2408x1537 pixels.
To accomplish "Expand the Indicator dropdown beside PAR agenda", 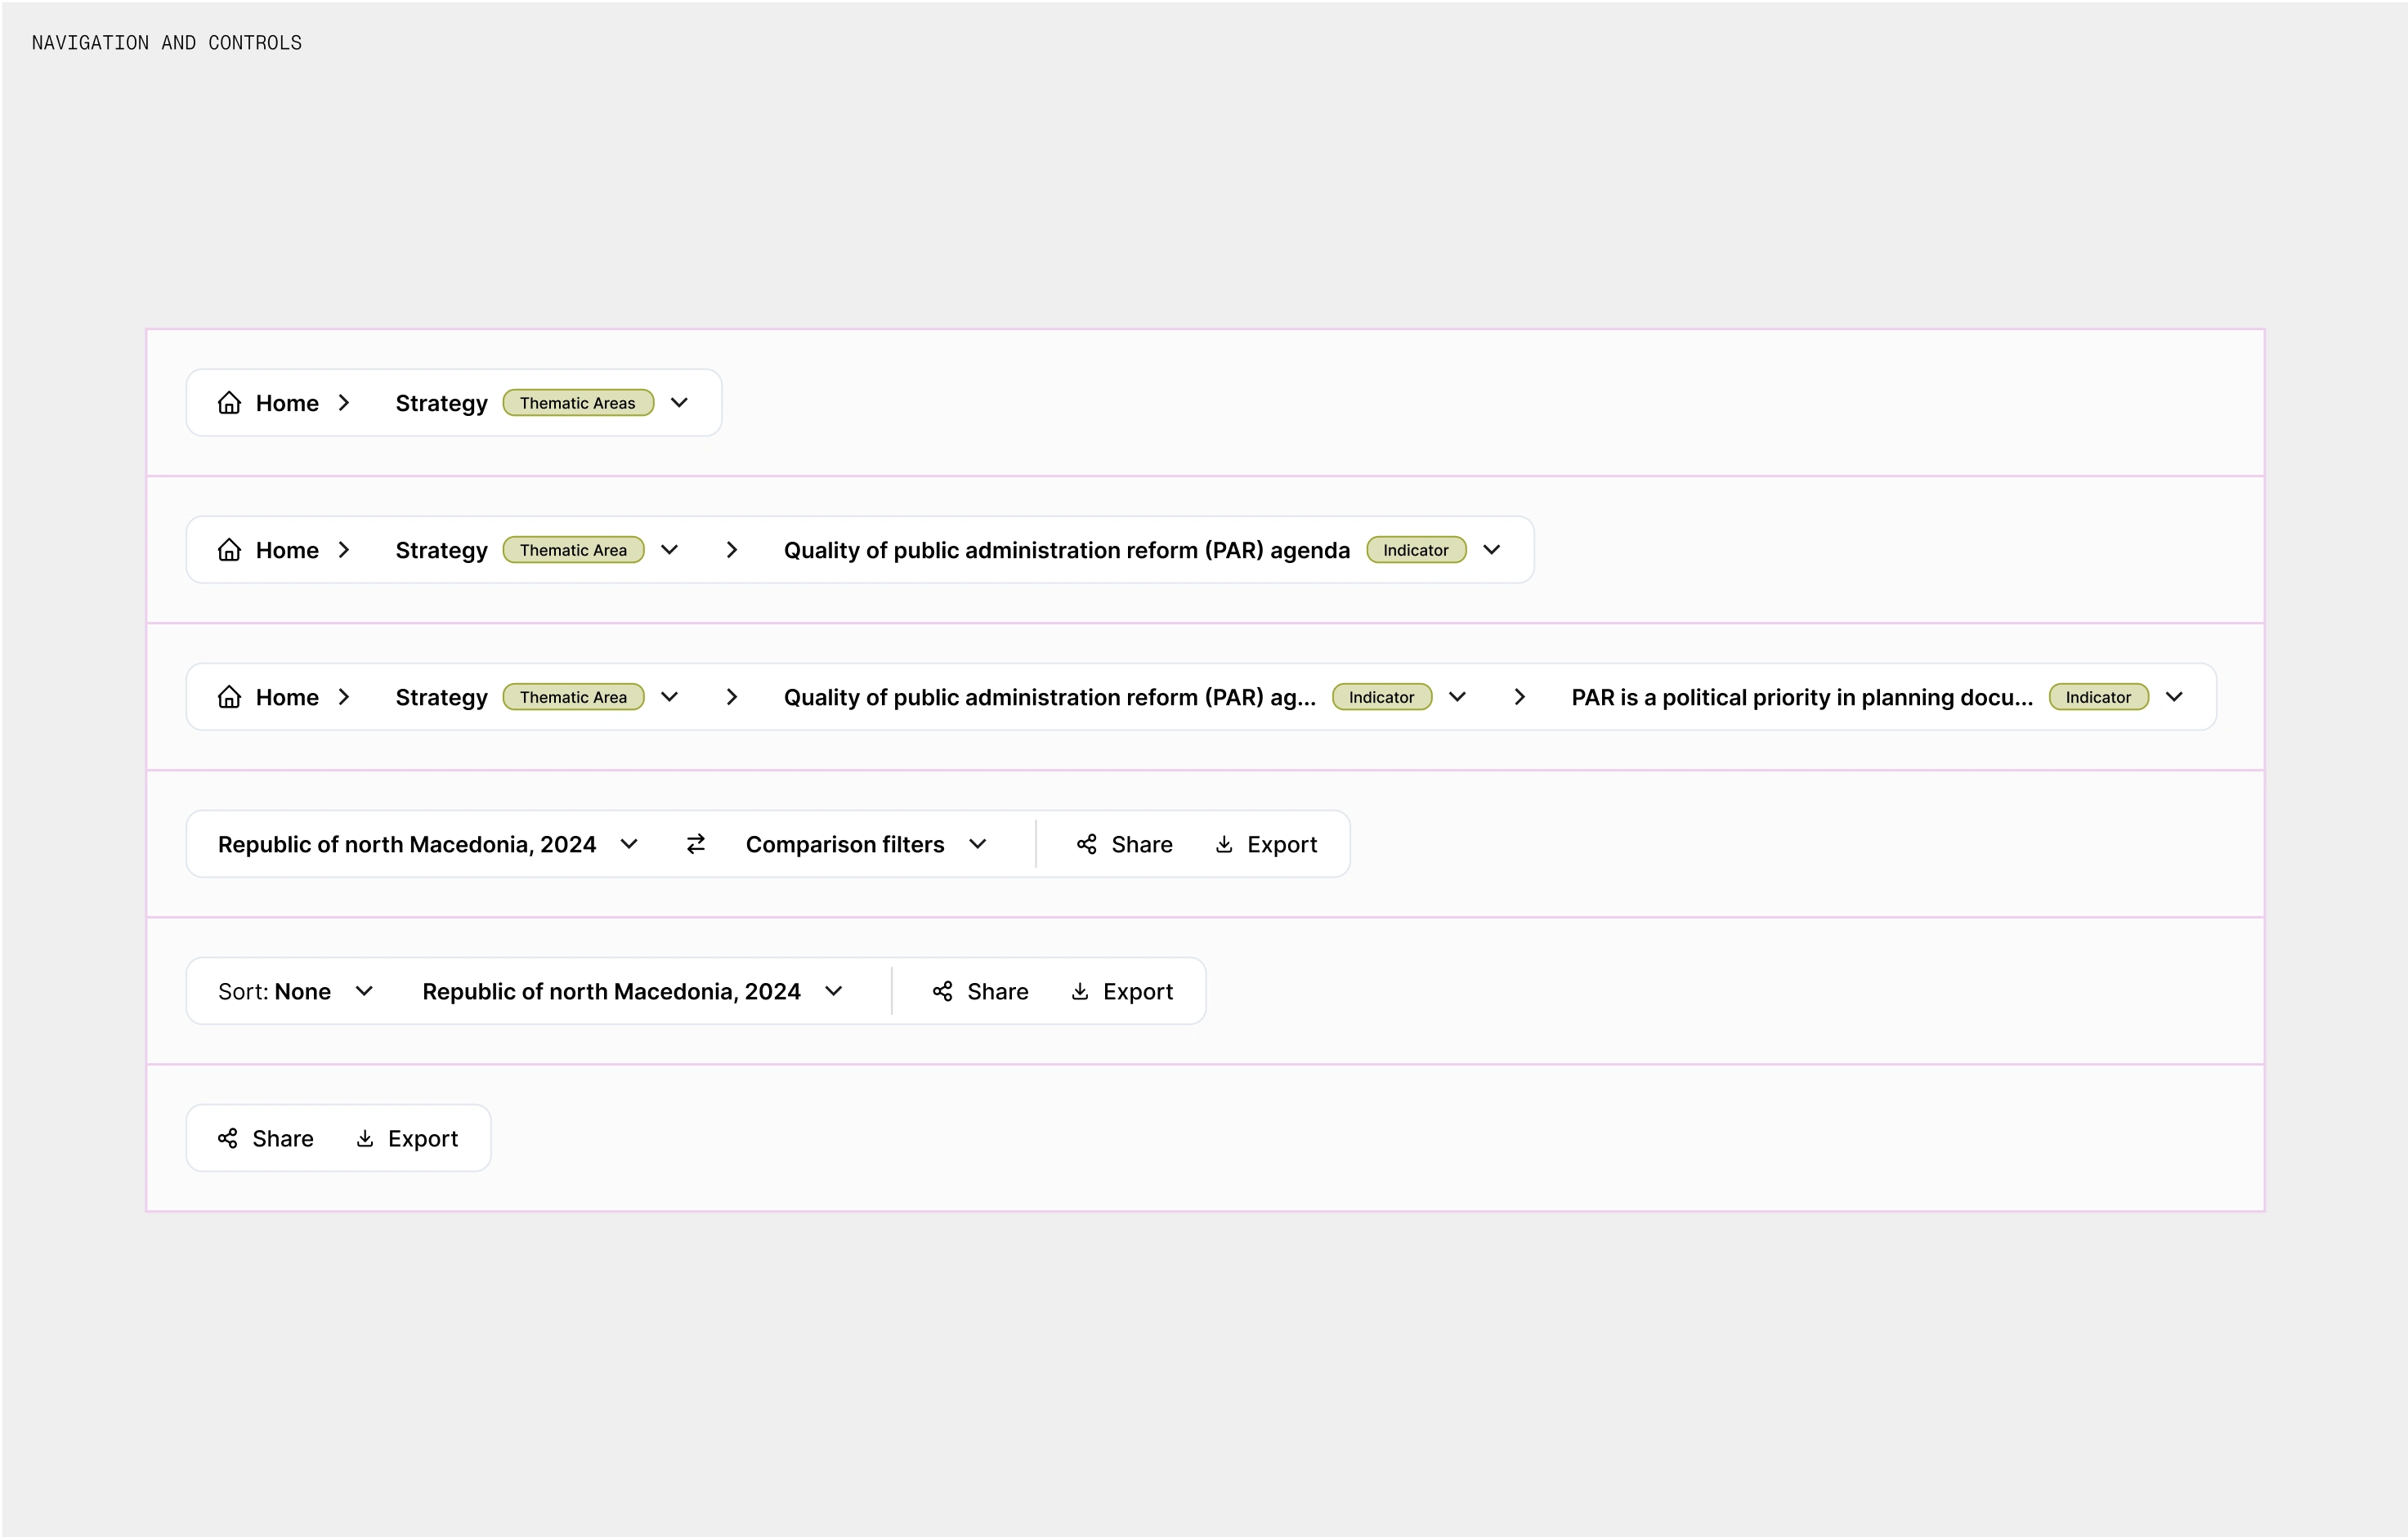I will pos(1492,549).
